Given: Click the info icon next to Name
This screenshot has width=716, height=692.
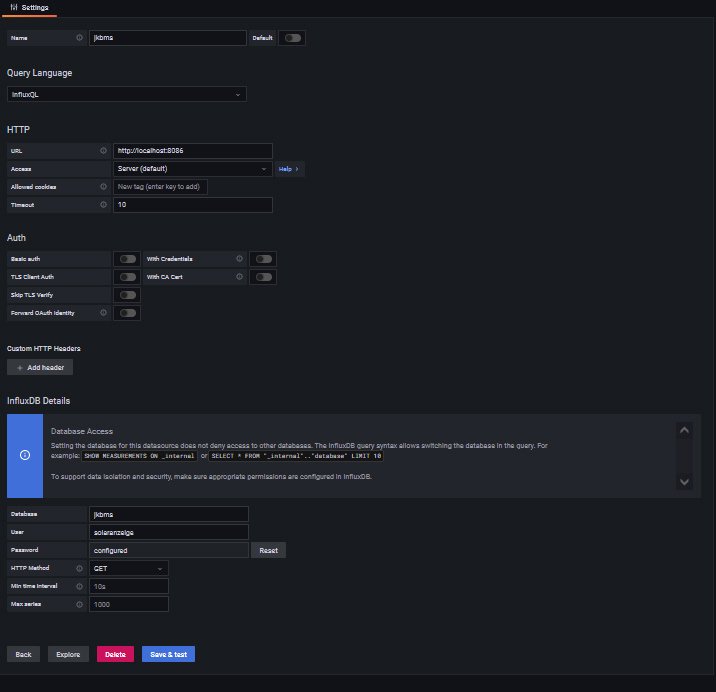Looking at the screenshot, I should 80,38.
